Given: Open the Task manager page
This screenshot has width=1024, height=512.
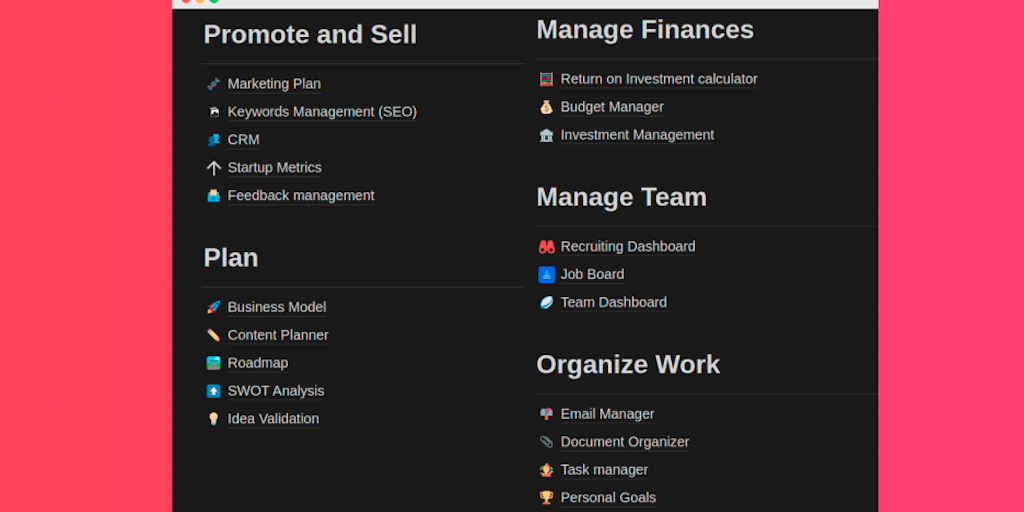Looking at the screenshot, I should click(604, 470).
